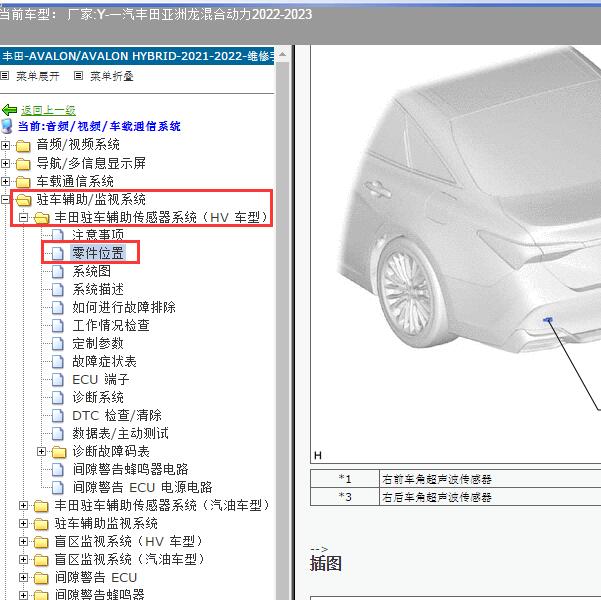Open the DTC 检查/清除 page
Screen dimensions: 601x600
click(x=117, y=415)
